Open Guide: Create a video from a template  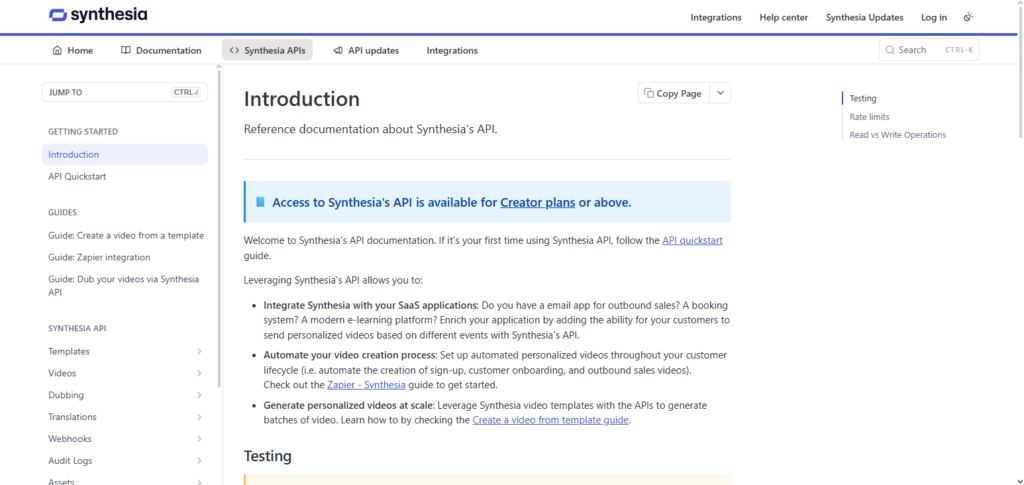tap(126, 236)
